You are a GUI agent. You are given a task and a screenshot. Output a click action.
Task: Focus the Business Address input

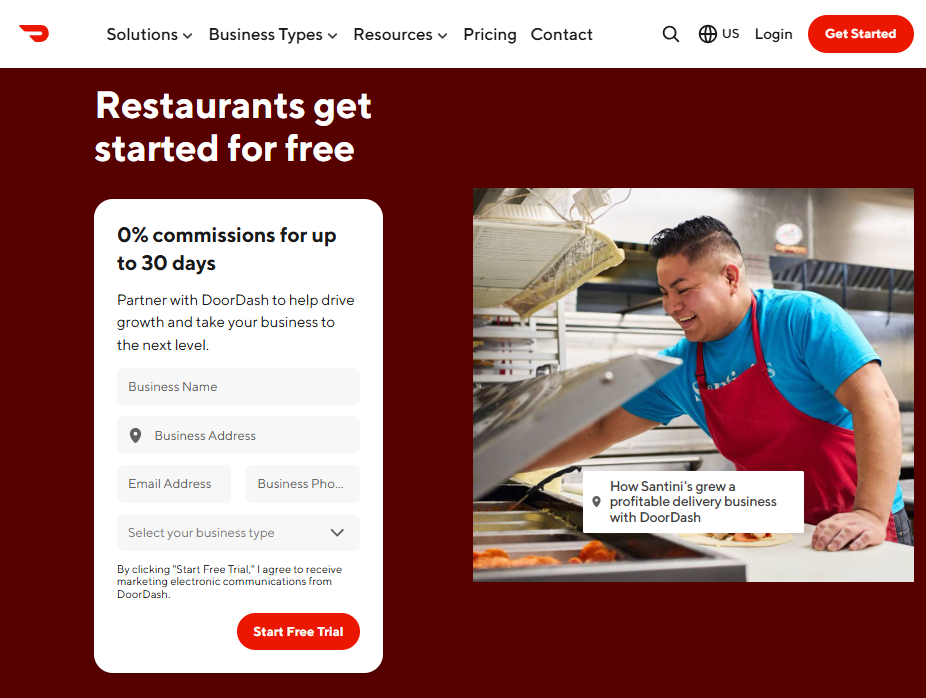[239, 435]
